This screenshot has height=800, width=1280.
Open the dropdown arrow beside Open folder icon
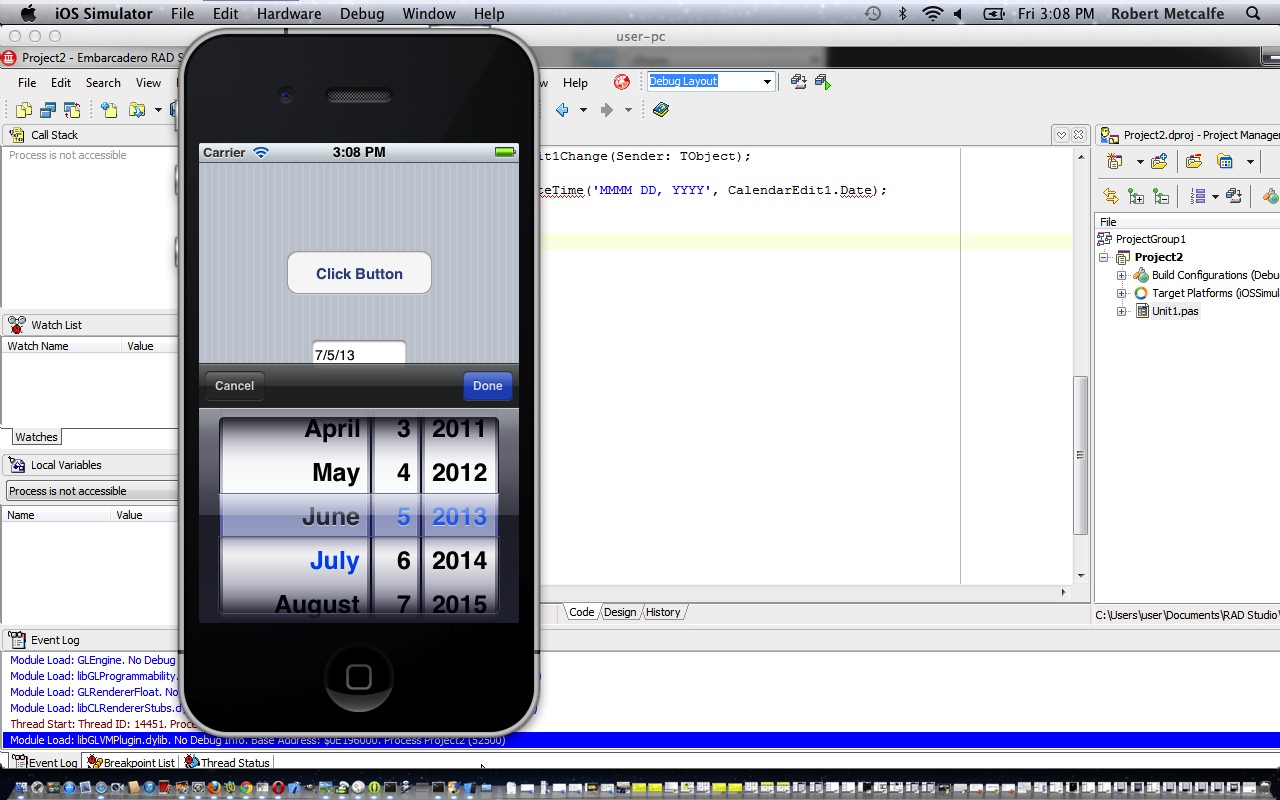tap(158, 110)
